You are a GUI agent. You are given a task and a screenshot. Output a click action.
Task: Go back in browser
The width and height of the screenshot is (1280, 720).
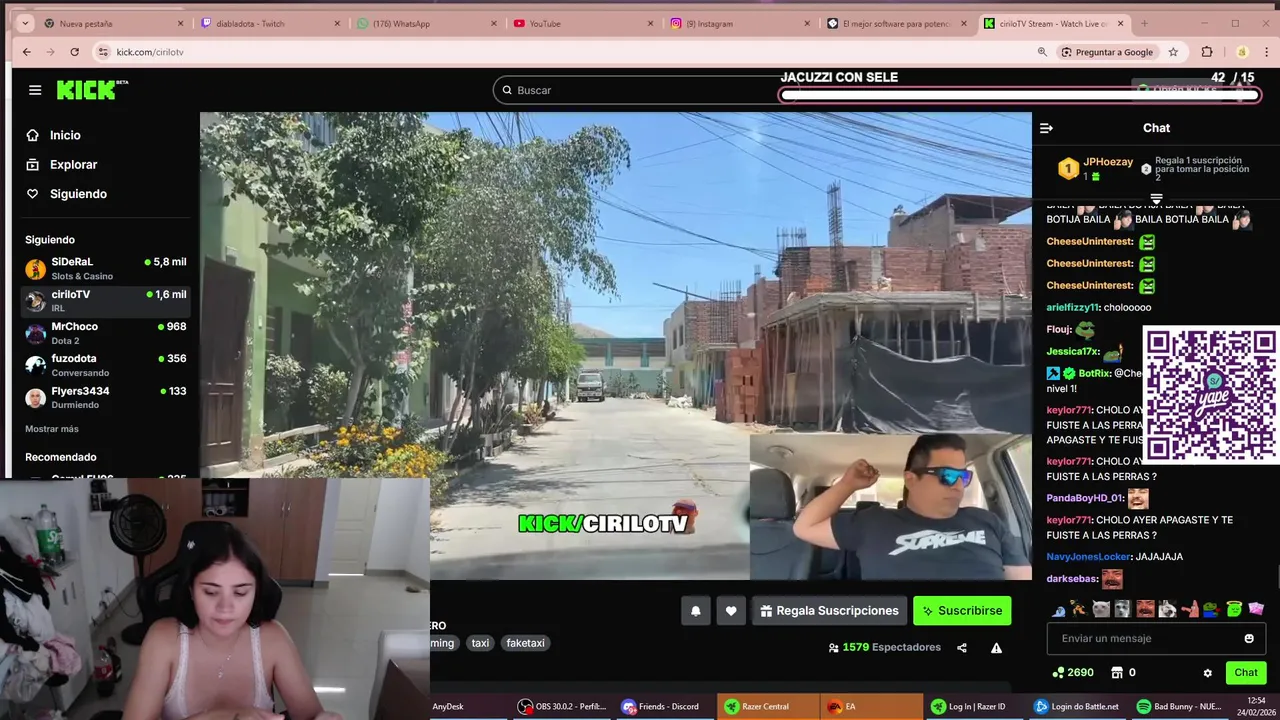coord(27,52)
